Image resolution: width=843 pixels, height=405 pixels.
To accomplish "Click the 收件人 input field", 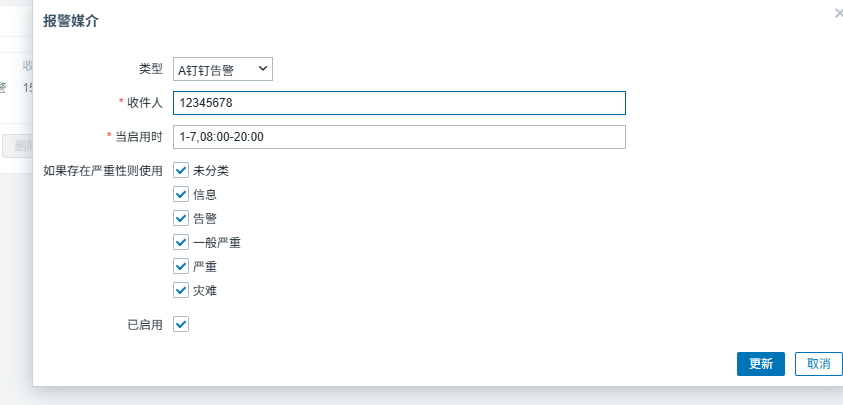I will [399, 103].
